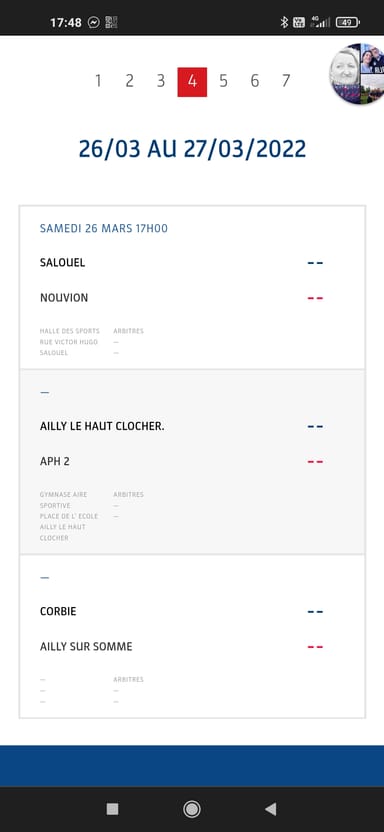Tap the Android back triangle button
Screen dimensions: 384x832
[x=270, y=809]
